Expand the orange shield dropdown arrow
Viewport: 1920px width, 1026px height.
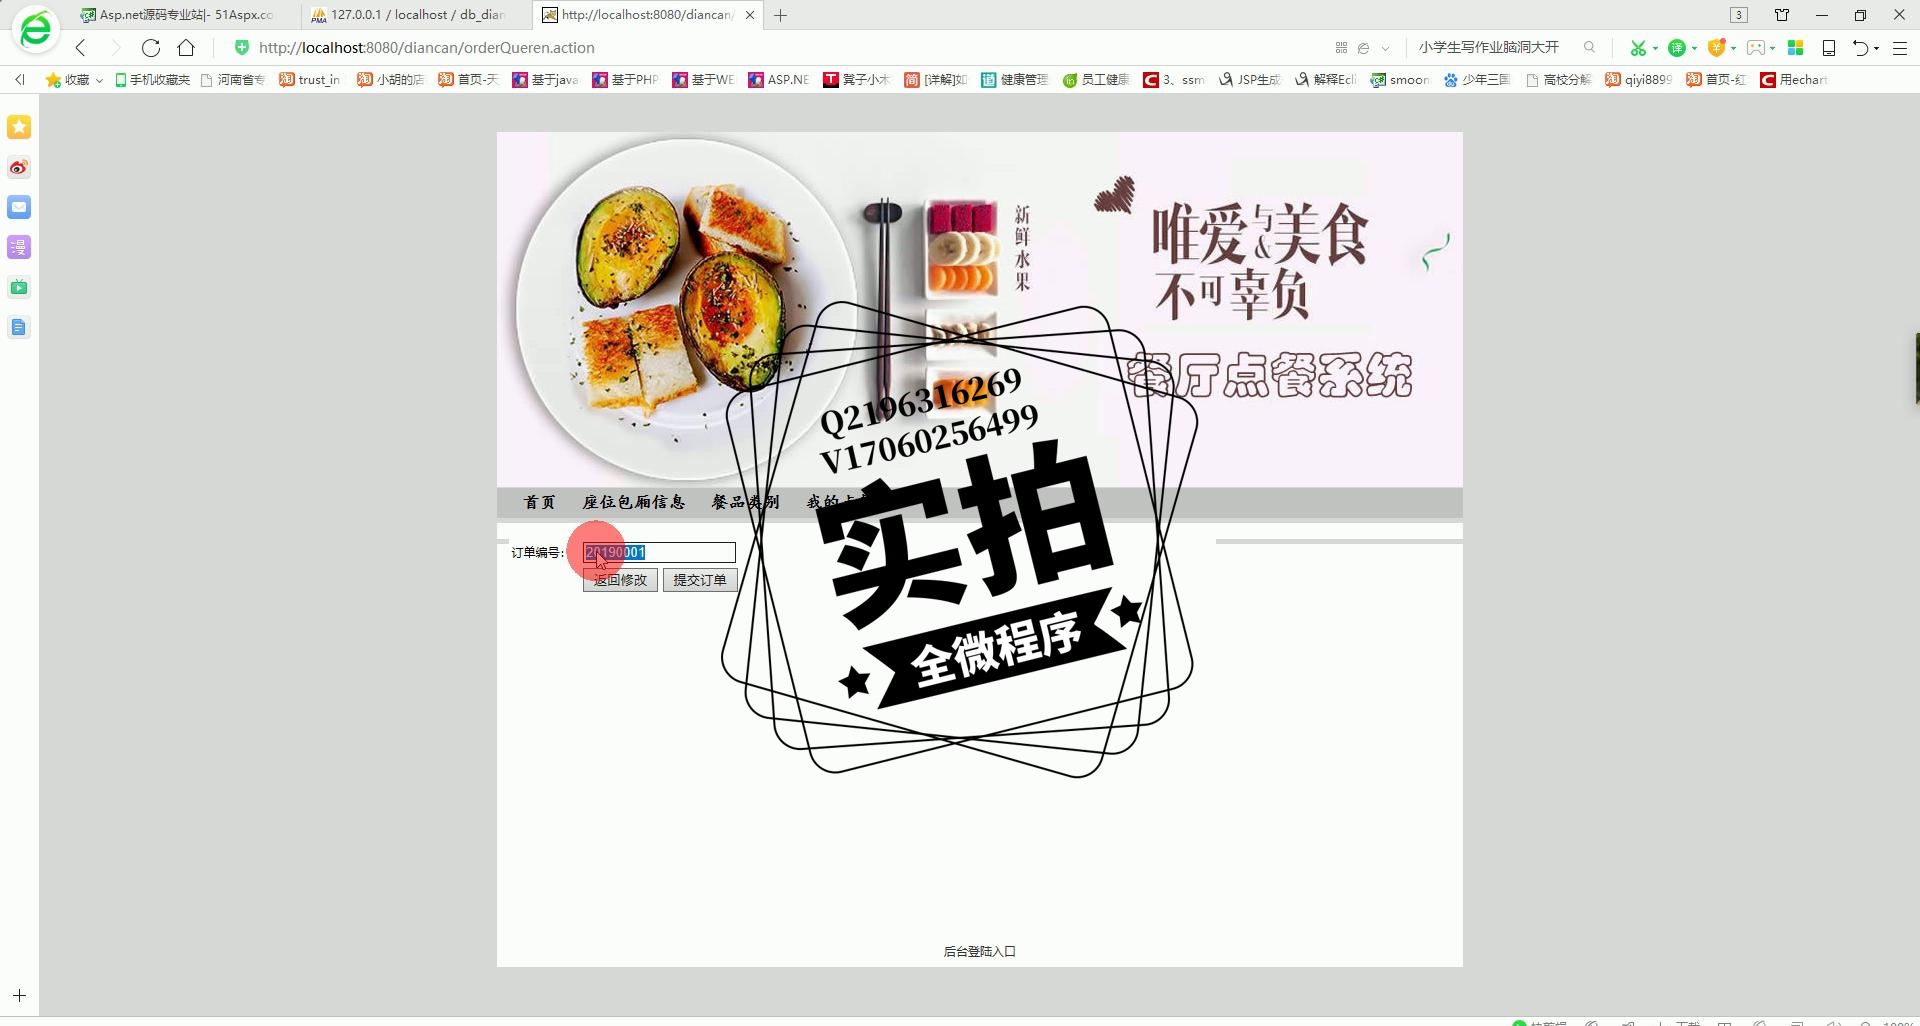[x=1733, y=48]
